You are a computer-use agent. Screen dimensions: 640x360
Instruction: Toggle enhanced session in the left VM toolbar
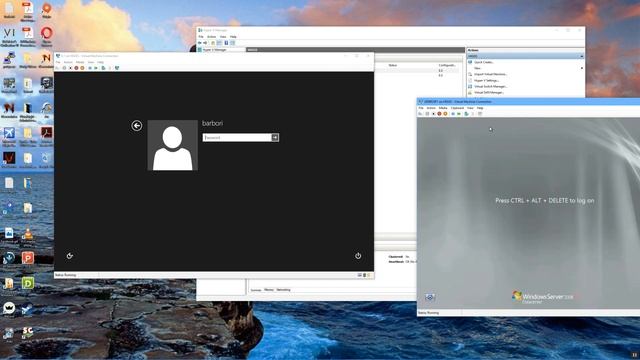pyautogui.click(x=117, y=68)
